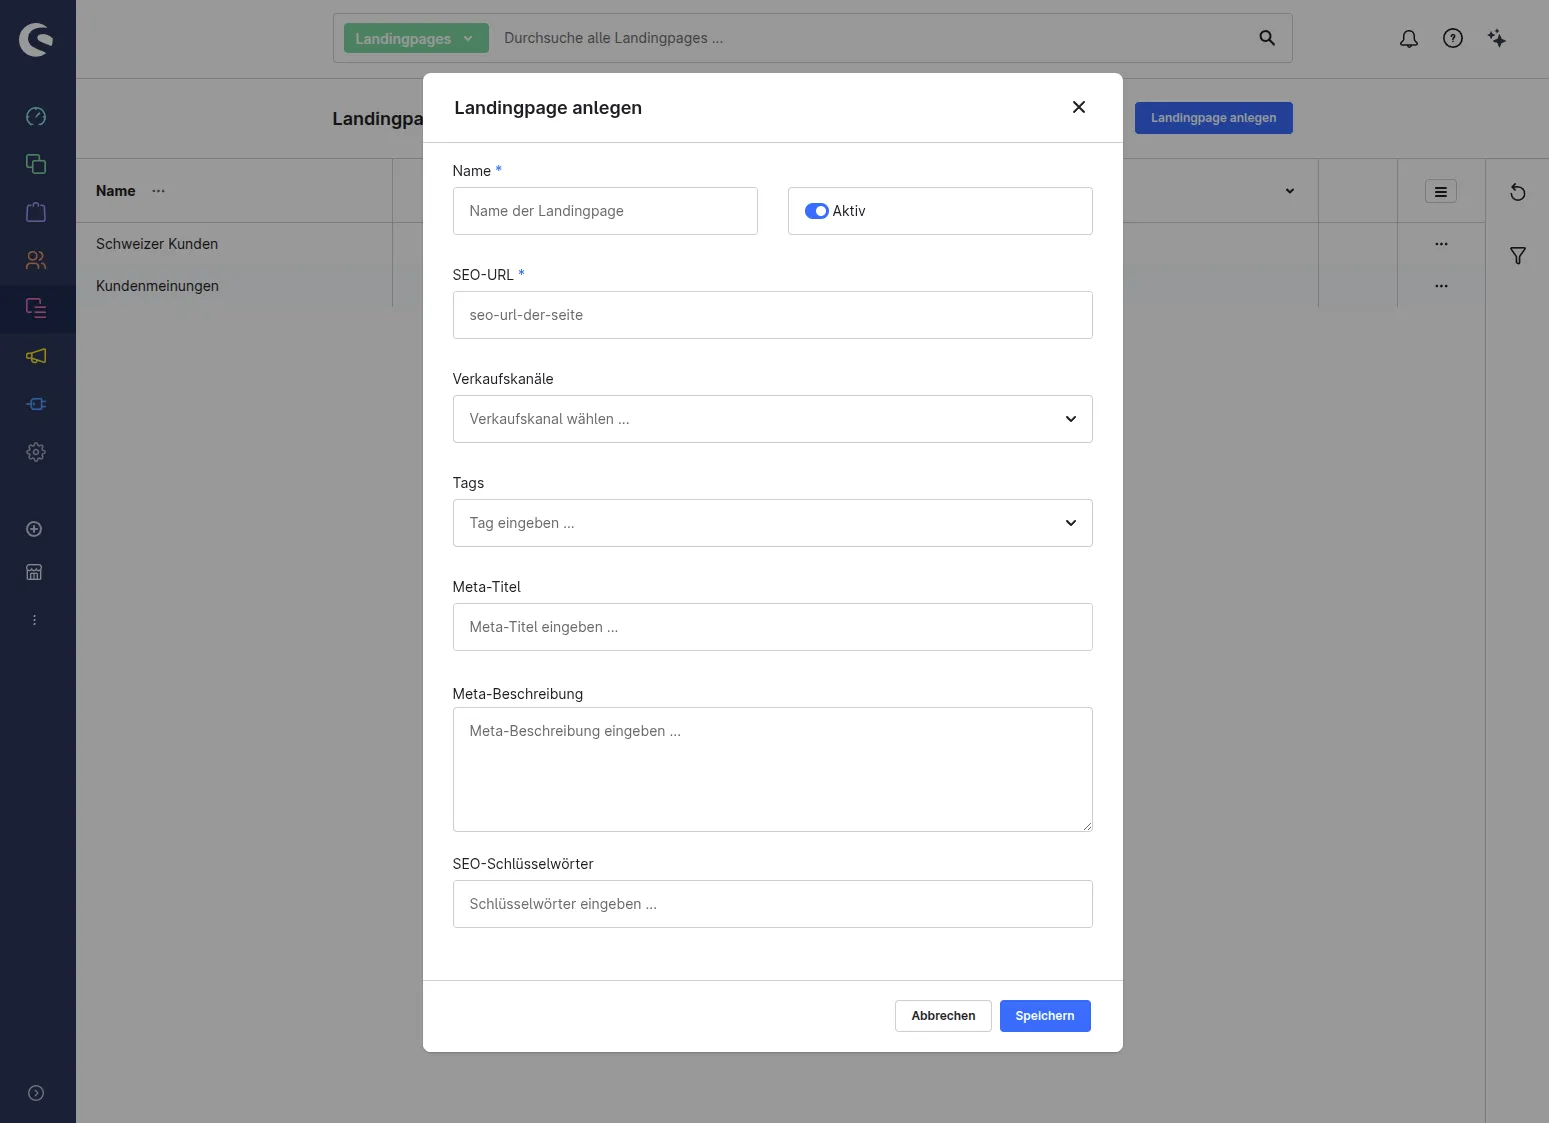Click Speichern button
Image resolution: width=1549 pixels, height=1123 pixels.
coord(1045,1016)
